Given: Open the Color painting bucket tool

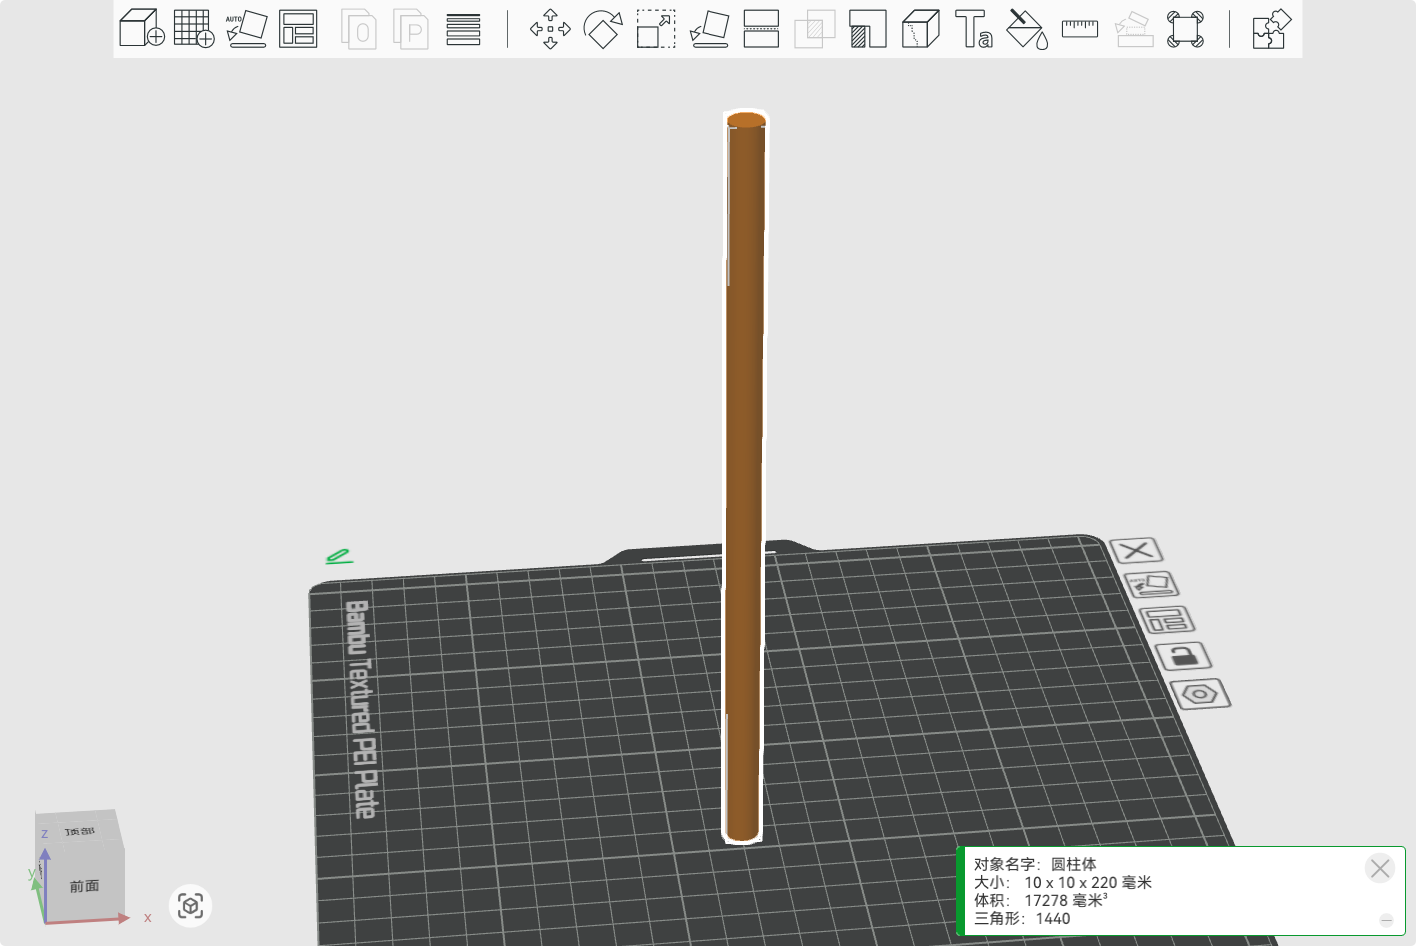Looking at the screenshot, I should (1026, 28).
